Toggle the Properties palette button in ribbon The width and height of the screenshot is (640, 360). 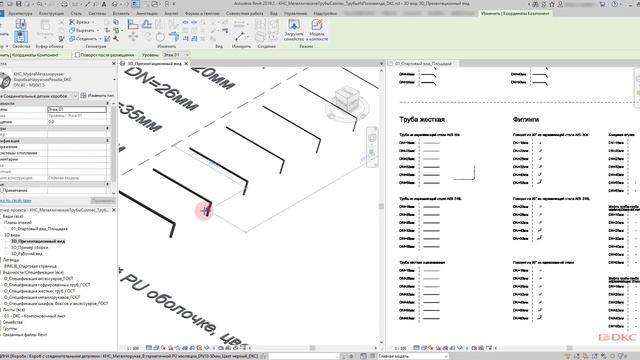coord(21,37)
